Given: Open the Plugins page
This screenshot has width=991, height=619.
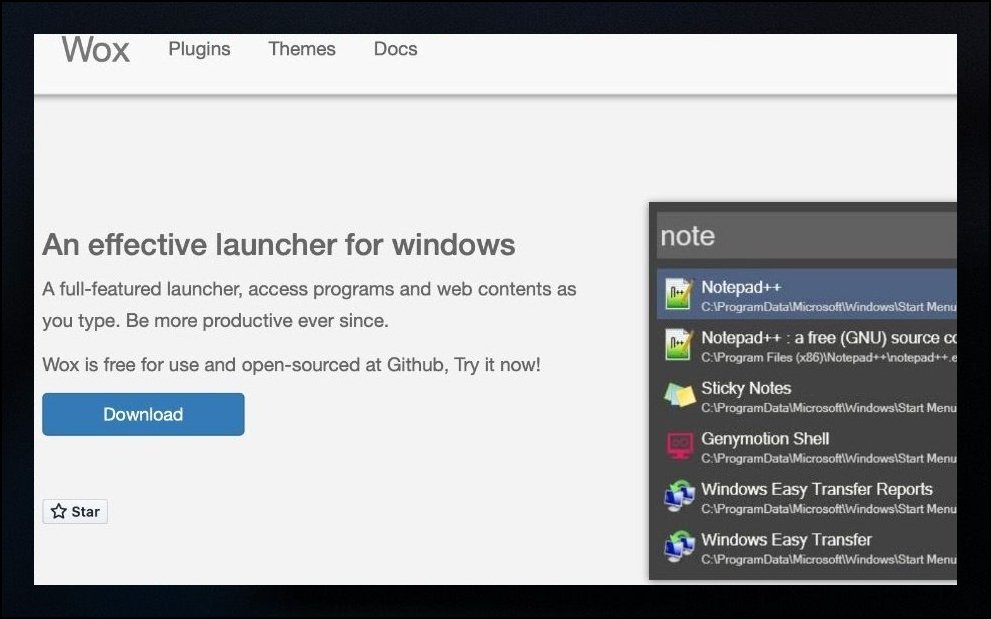Looking at the screenshot, I should point(199,49).
